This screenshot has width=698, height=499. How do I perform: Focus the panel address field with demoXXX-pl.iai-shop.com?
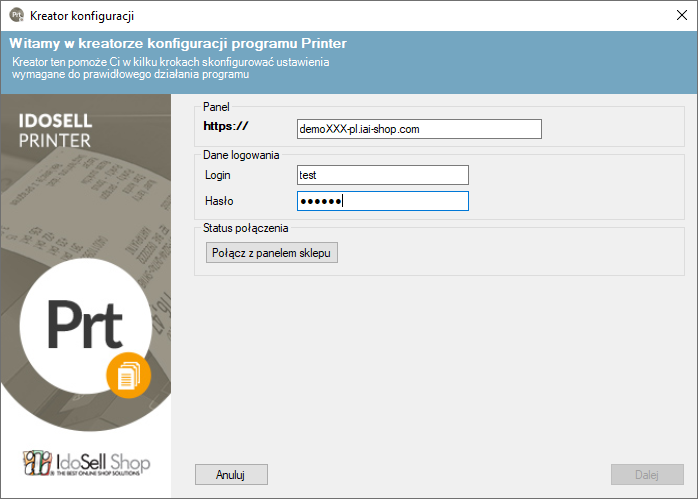coord(419,129)
